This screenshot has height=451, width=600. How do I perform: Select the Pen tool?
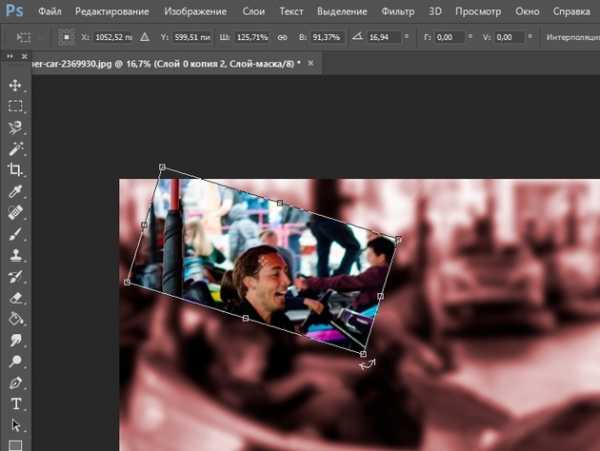15,382
